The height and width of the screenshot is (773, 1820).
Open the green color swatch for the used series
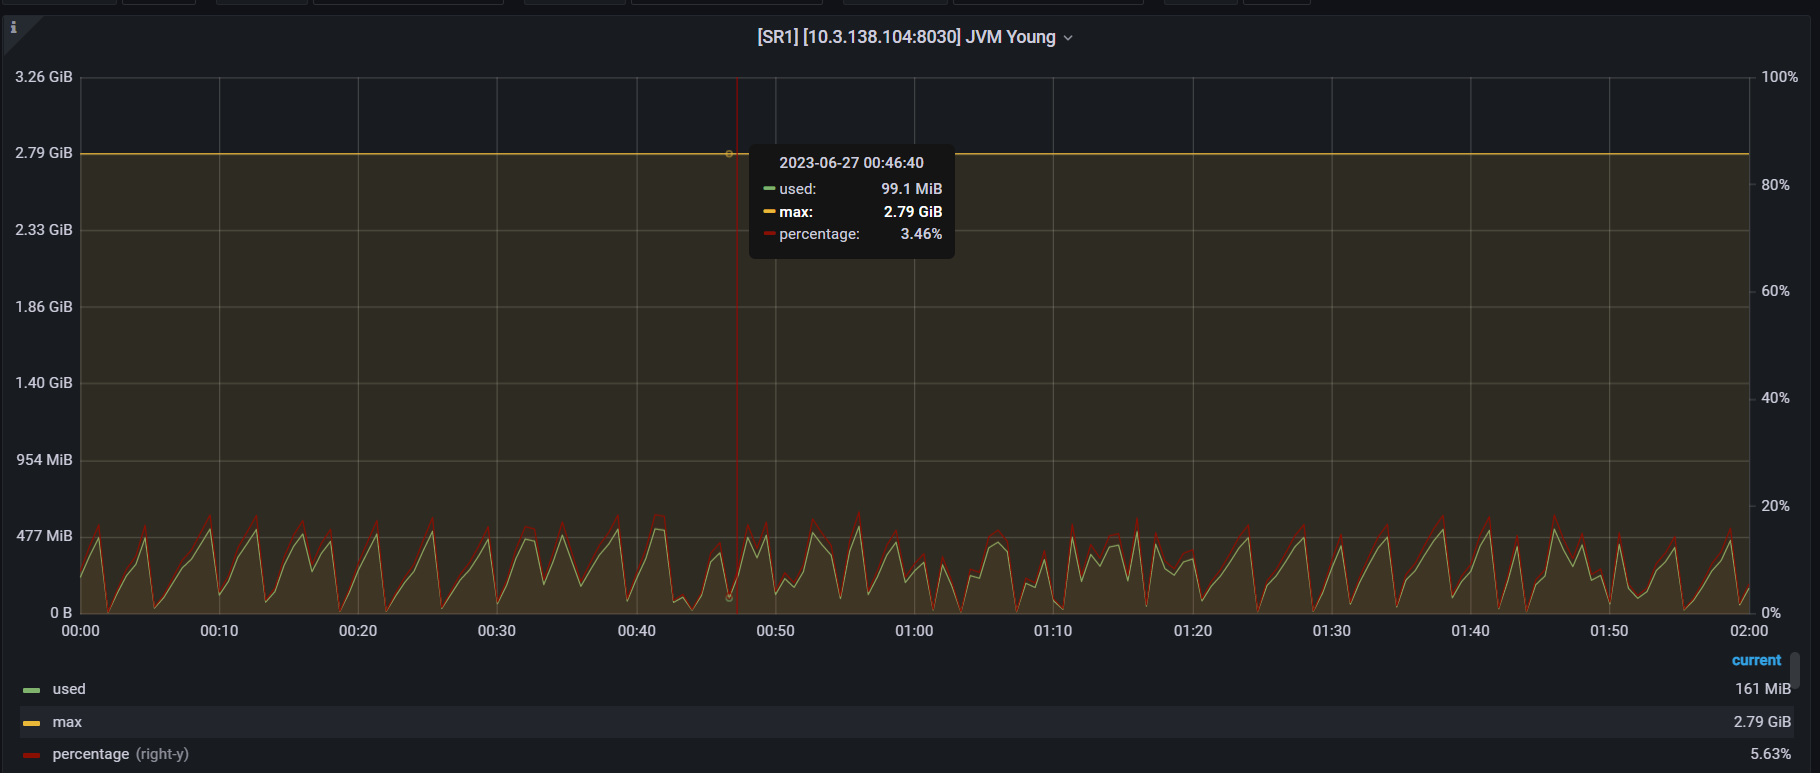(x=32, y=690)
